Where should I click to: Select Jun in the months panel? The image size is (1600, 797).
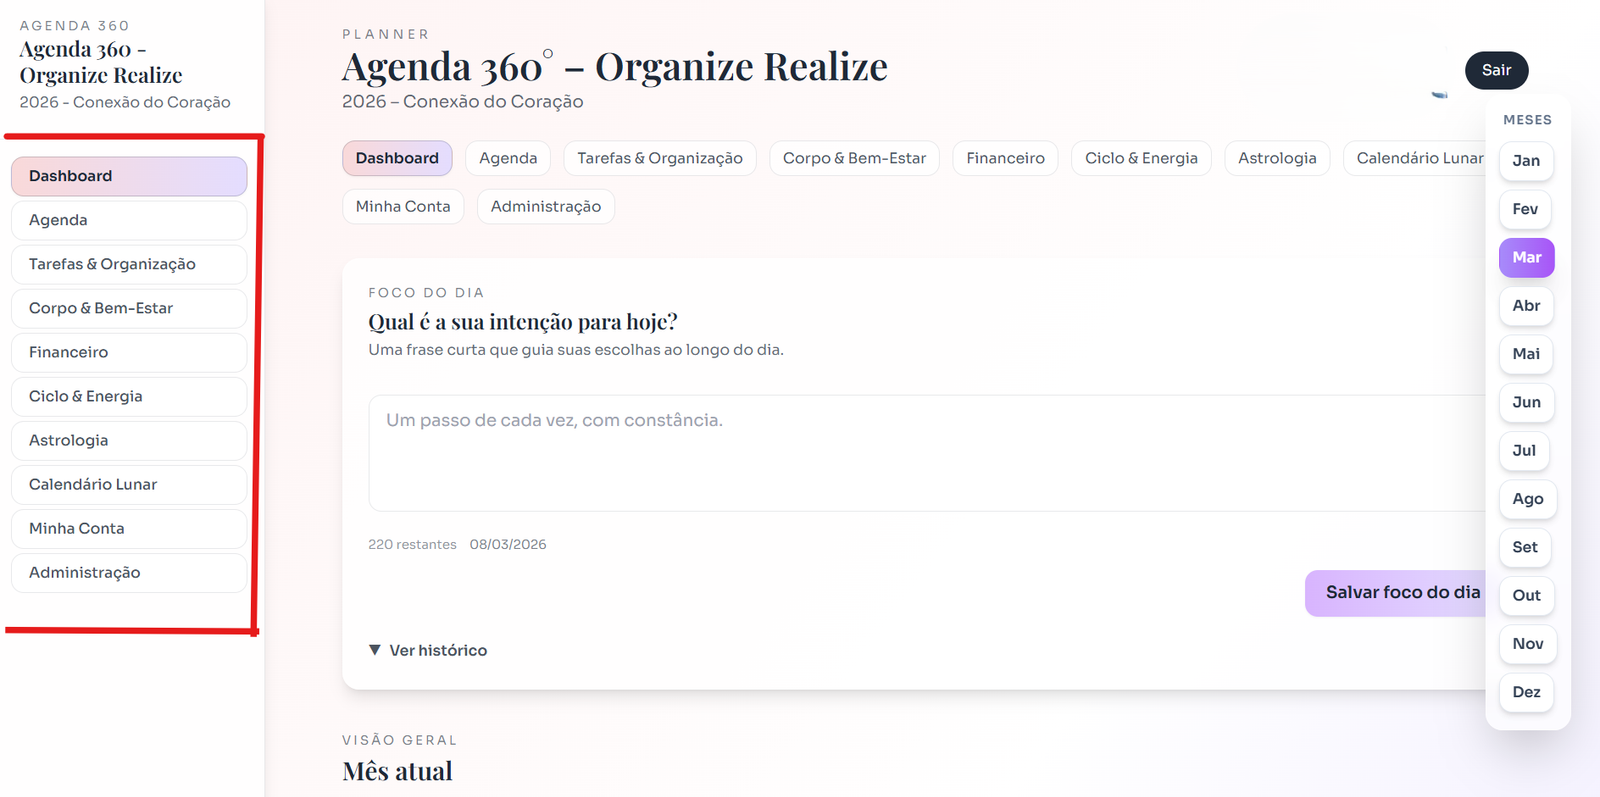(1526, 402)
